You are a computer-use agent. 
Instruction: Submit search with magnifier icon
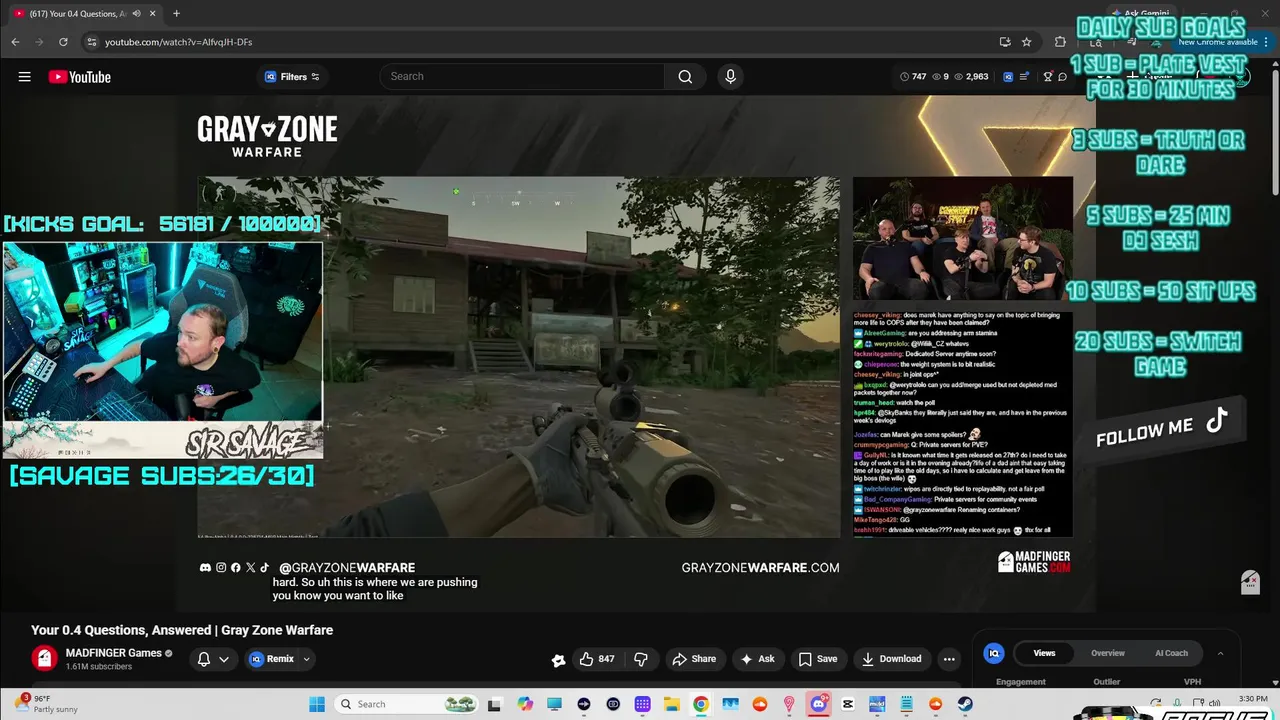coord(685,77)
